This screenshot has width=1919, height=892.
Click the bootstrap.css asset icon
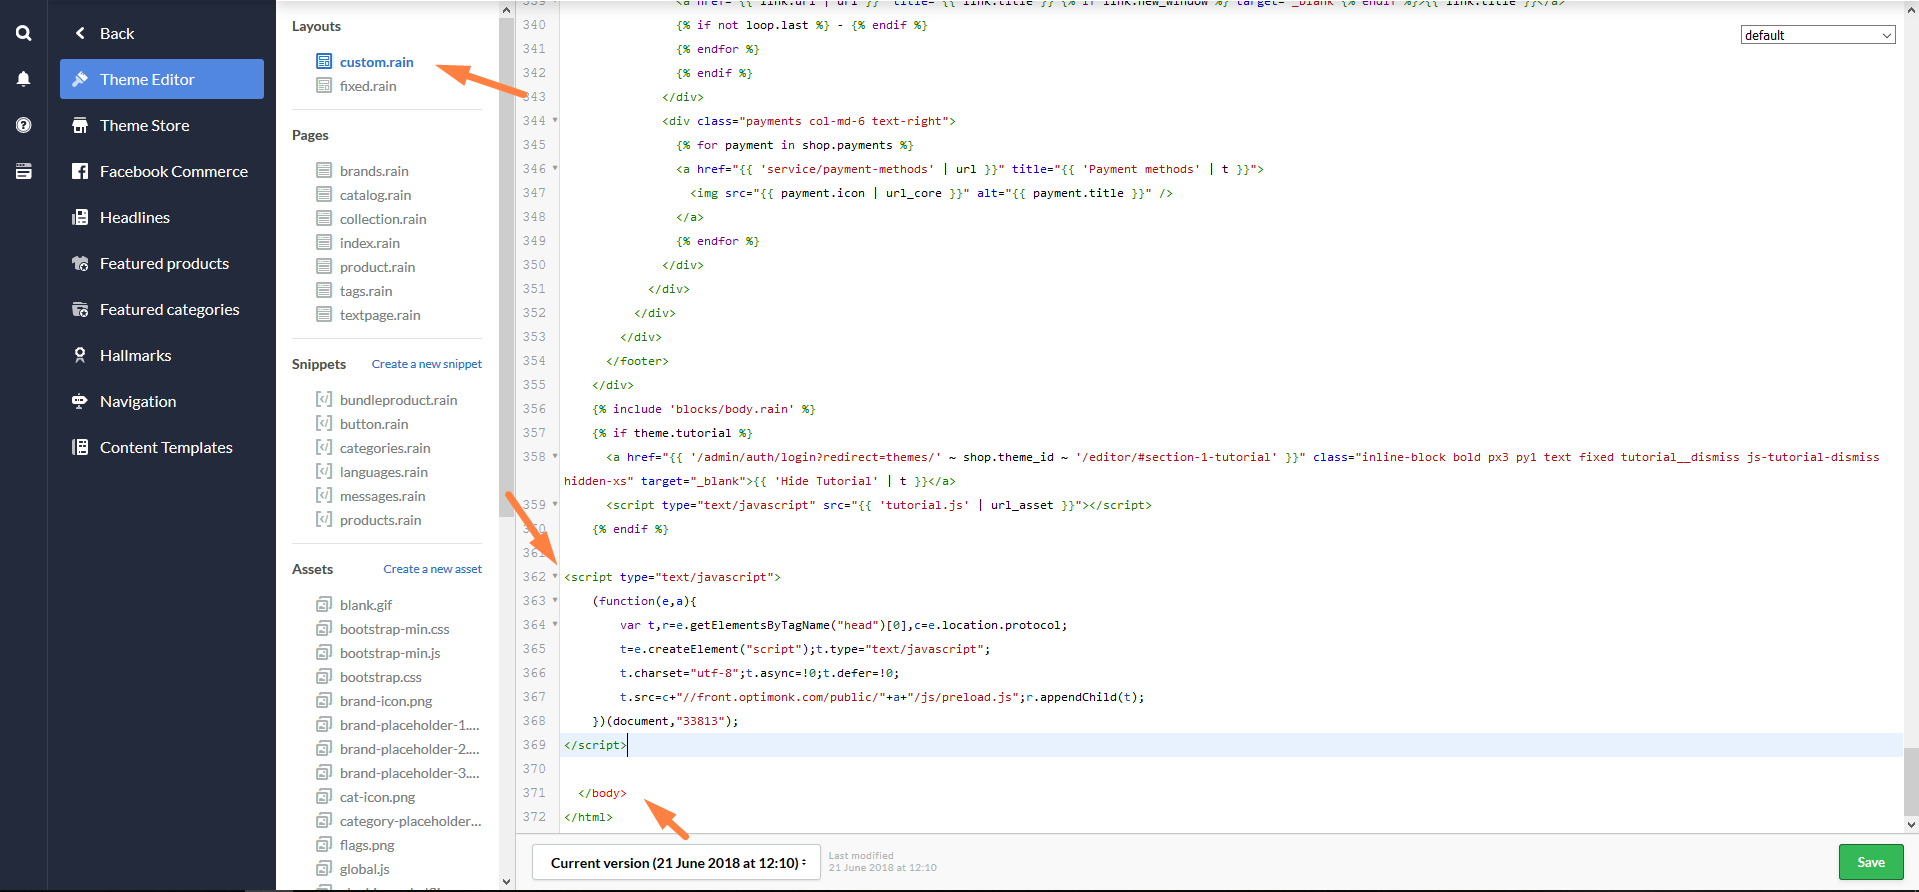coord(324,676)
